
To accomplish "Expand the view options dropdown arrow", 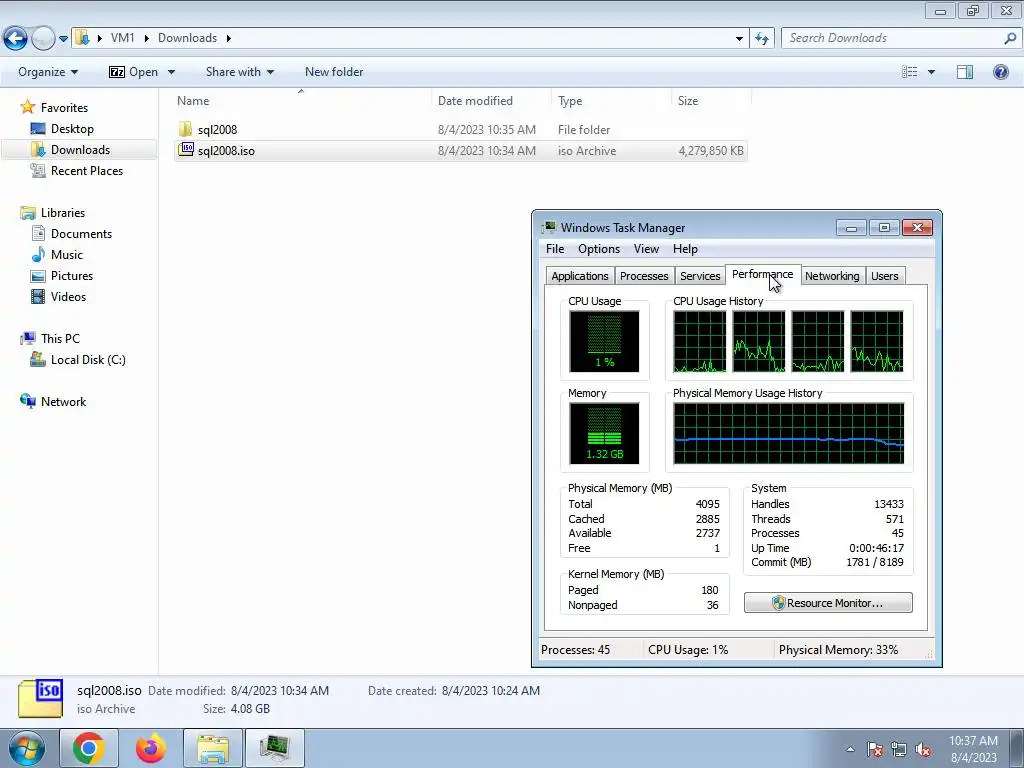I will pyautogui.click(x=931, y=72).
